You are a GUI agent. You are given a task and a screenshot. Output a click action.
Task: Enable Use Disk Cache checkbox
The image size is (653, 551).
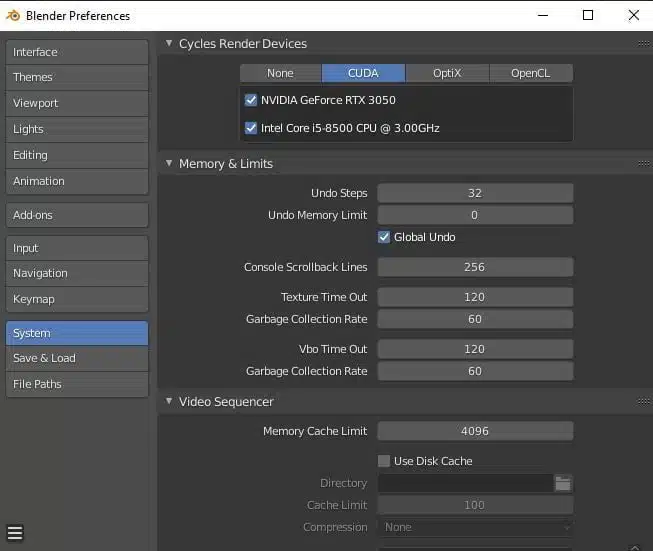tap(384, 461)
